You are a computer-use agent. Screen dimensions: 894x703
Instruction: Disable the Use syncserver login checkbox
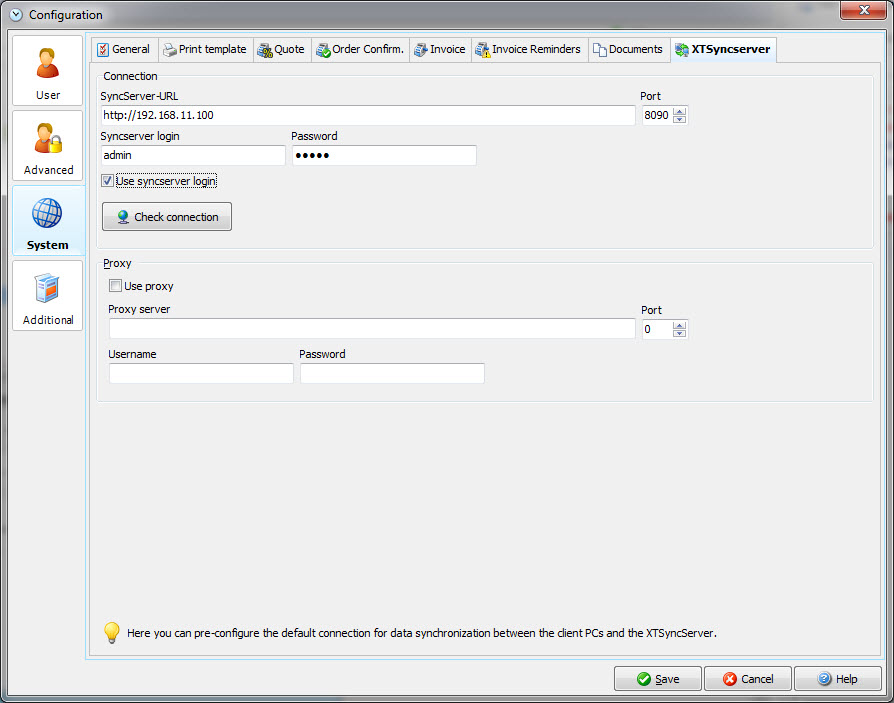click(107, 181)
